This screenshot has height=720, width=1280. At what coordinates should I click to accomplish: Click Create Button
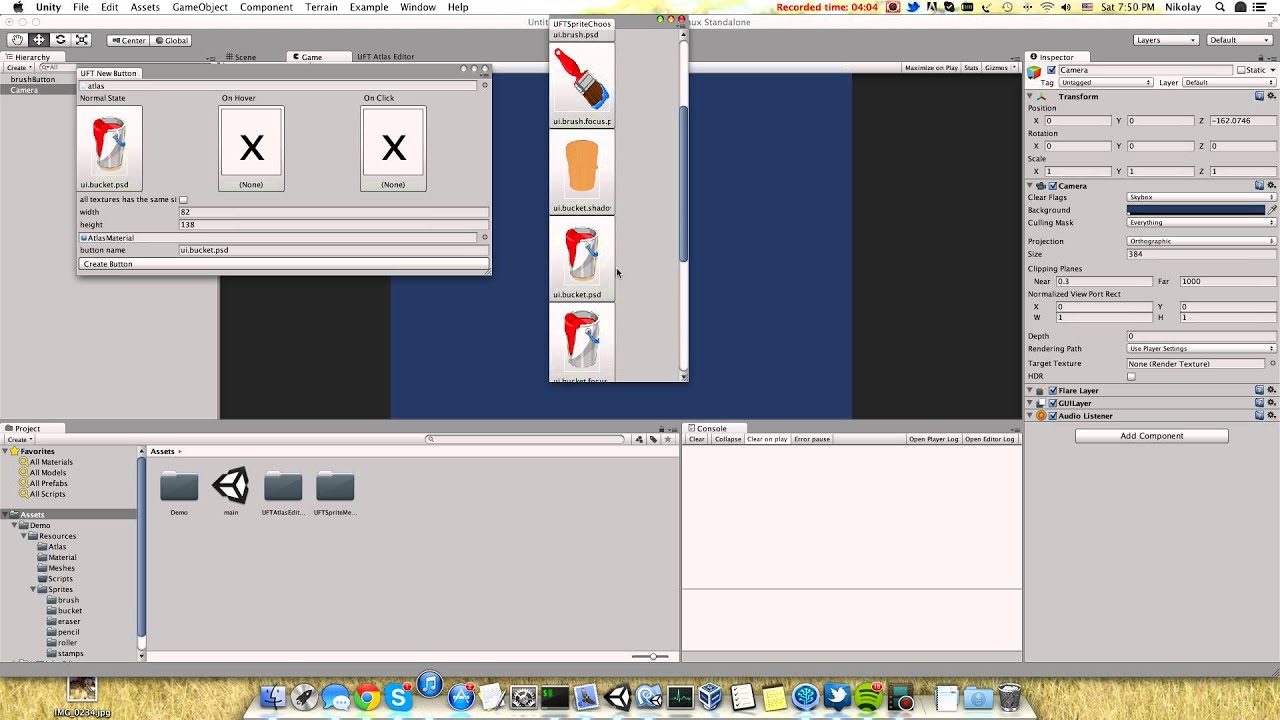[284, 264]
